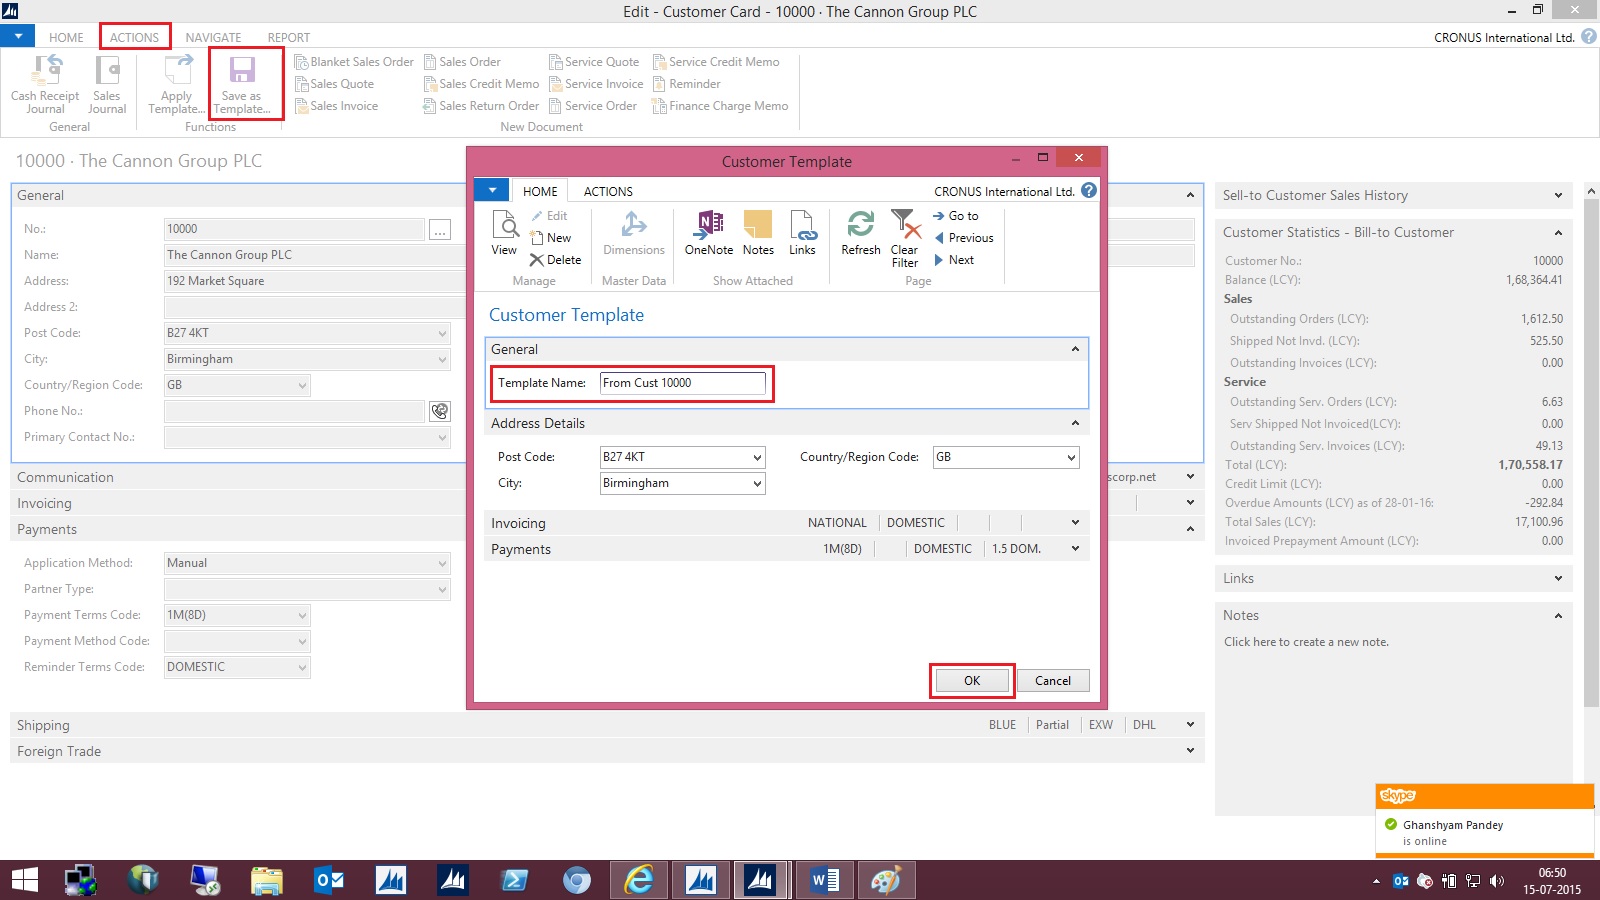Collapse the Address Details section
Screen dimensions: 1600x900
1075,423
